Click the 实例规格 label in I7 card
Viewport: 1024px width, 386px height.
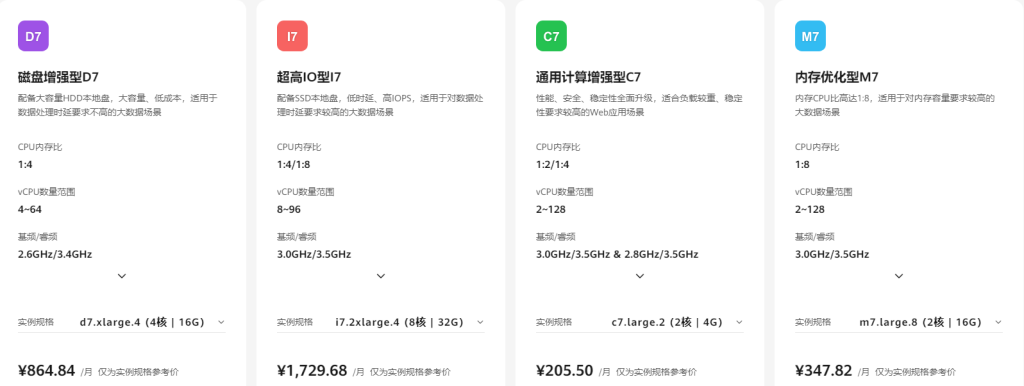[295, 322]
